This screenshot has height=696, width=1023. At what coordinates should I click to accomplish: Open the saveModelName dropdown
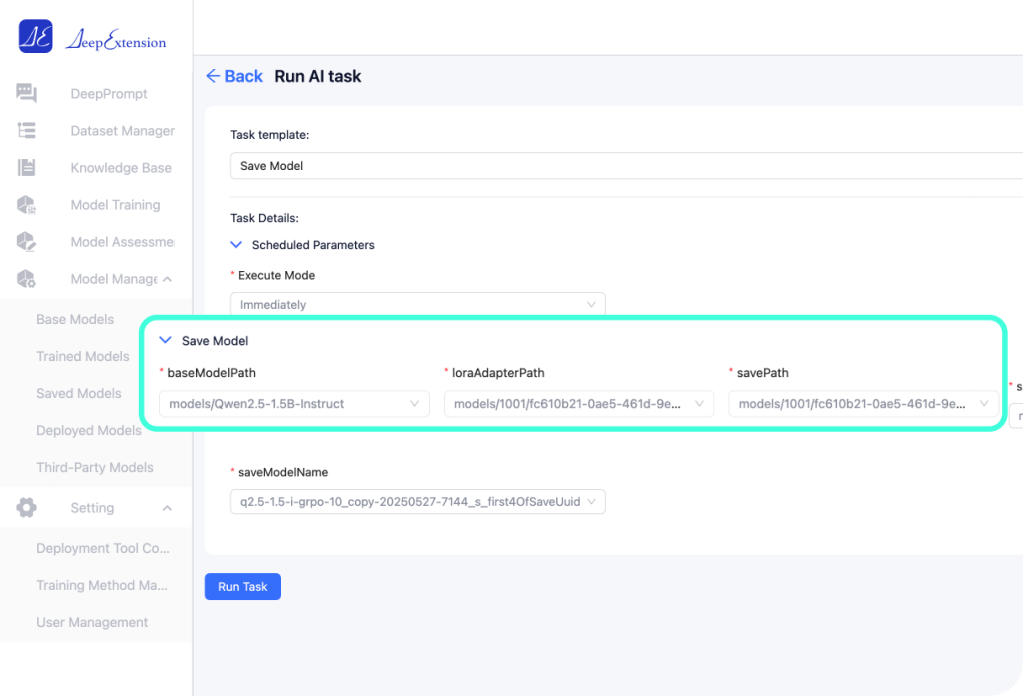pos(417,501)
